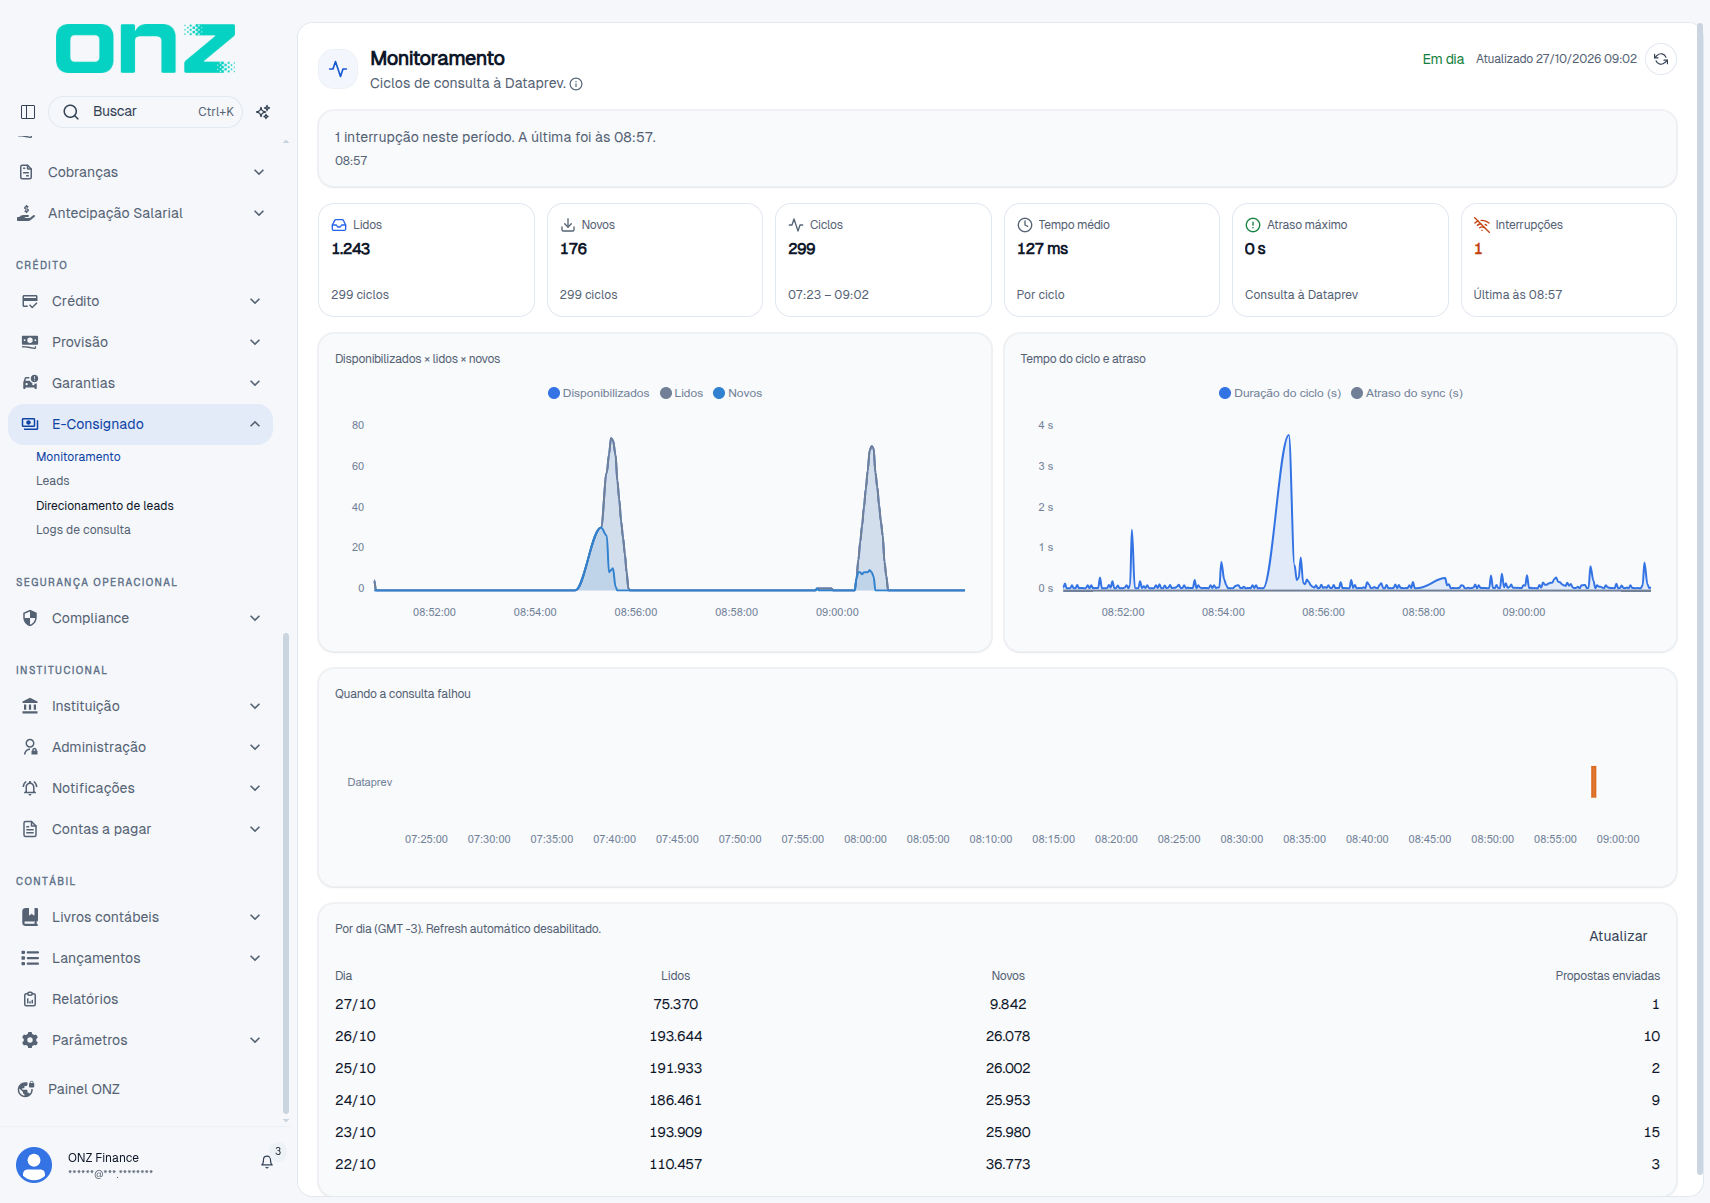Click the ONZ logo
The image size is (1710, 1203).
[145, 48]
